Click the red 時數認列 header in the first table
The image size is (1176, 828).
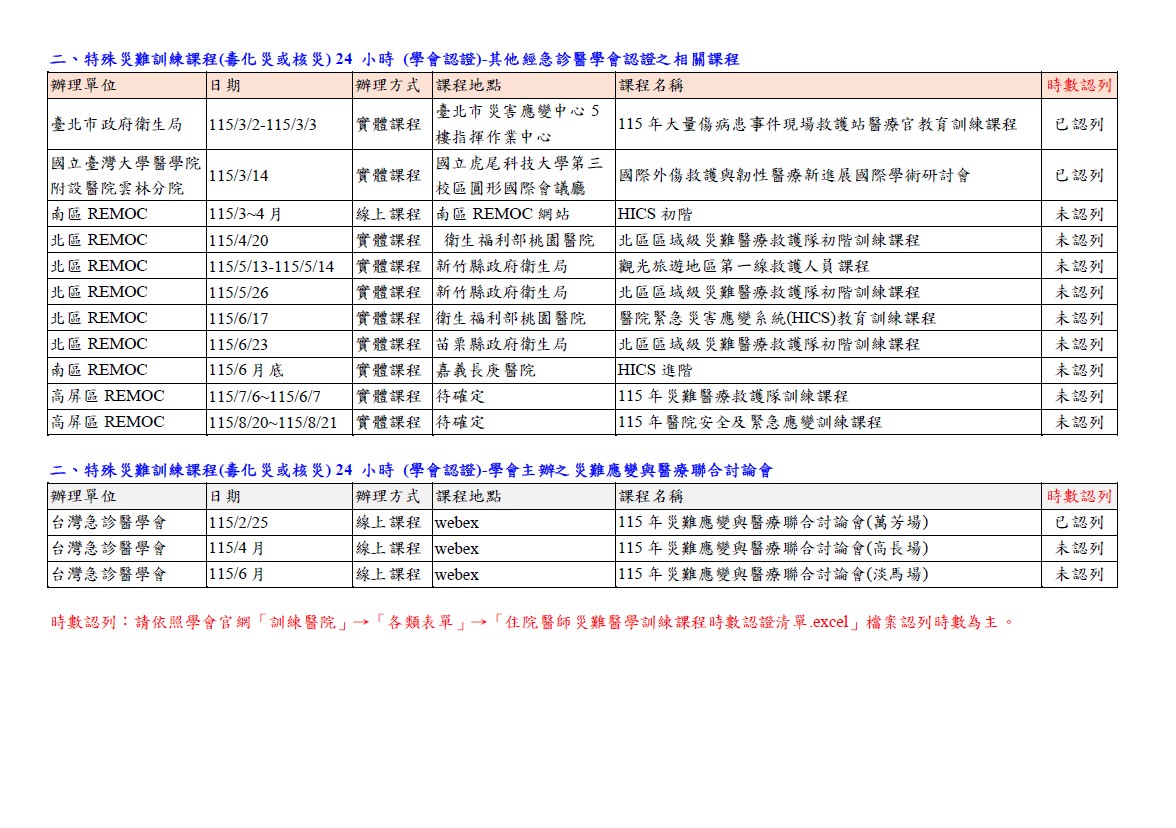(1079, 85)
